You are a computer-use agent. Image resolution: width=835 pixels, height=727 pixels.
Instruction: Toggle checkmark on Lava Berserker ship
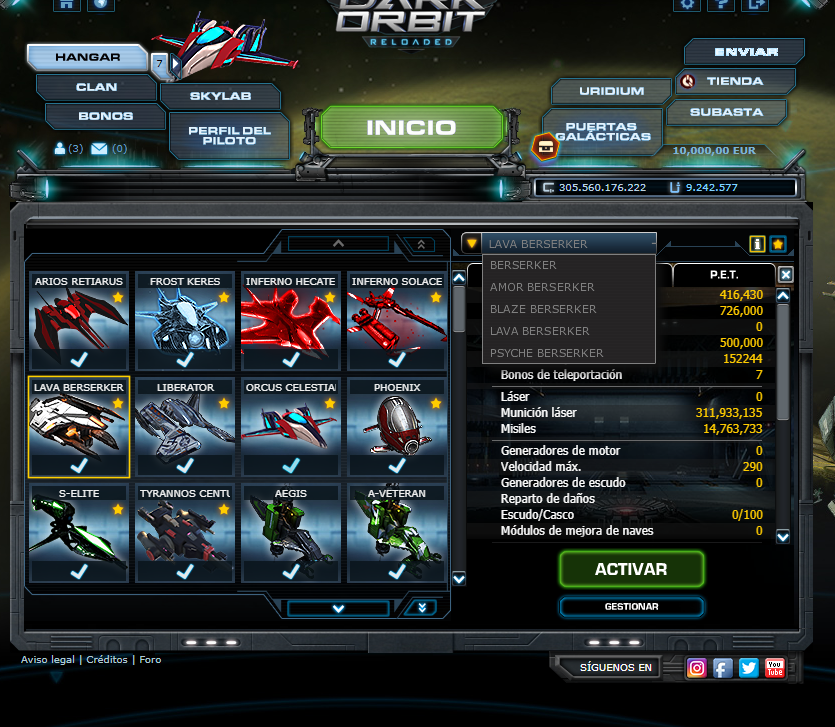tap(79, 466)
